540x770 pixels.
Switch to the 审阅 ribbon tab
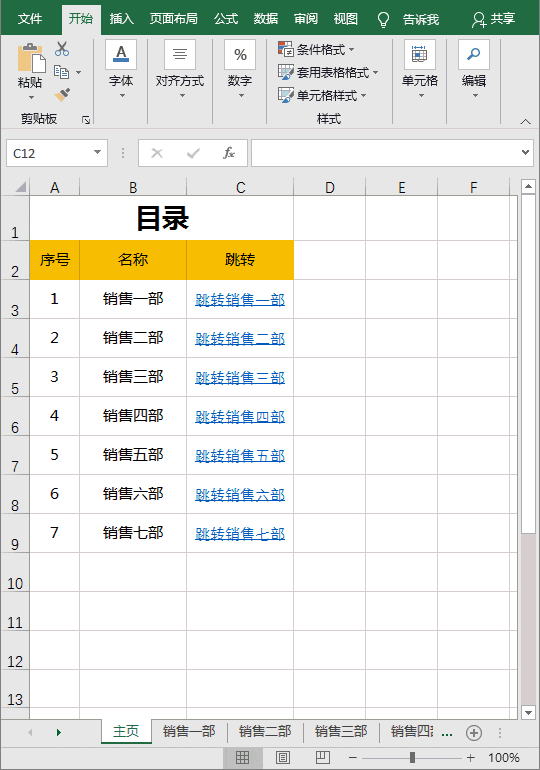pyautogui.click(x=306, y=19)
